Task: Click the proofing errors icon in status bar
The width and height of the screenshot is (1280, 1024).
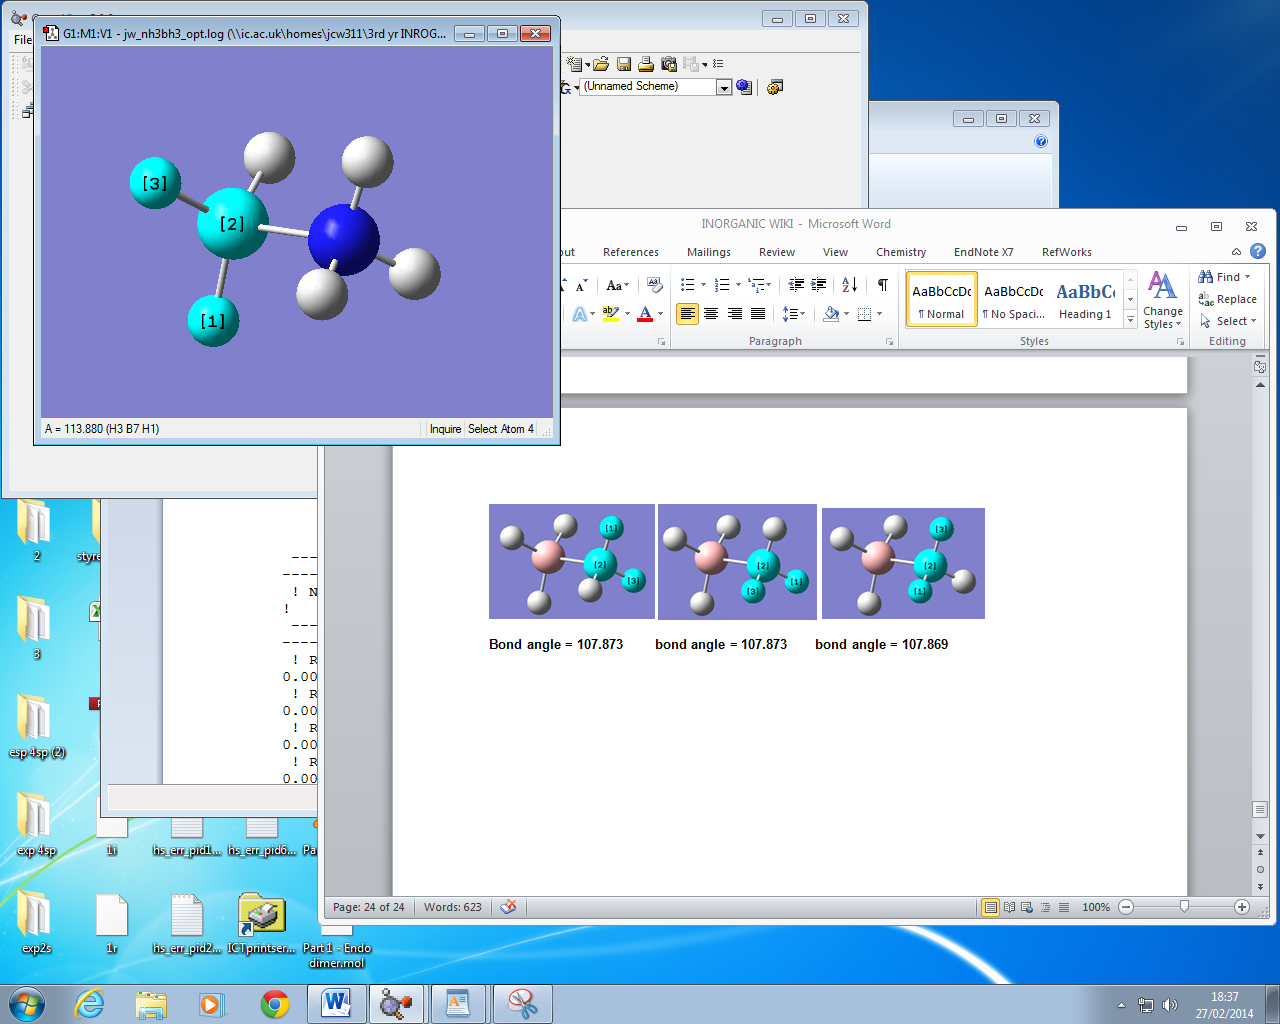Action: coord(509,907)
